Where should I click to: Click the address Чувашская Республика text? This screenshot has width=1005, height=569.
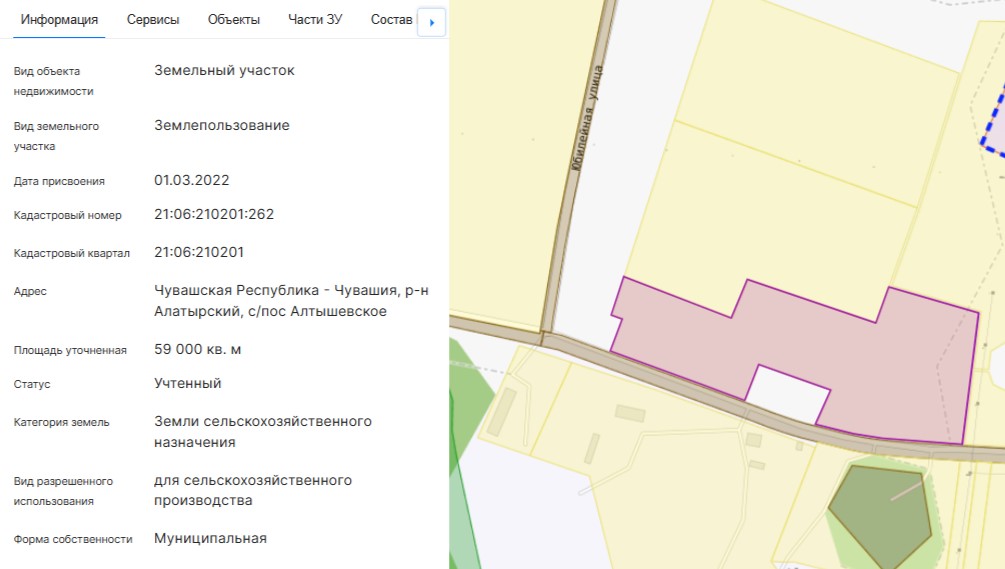[x=291, y=301]
